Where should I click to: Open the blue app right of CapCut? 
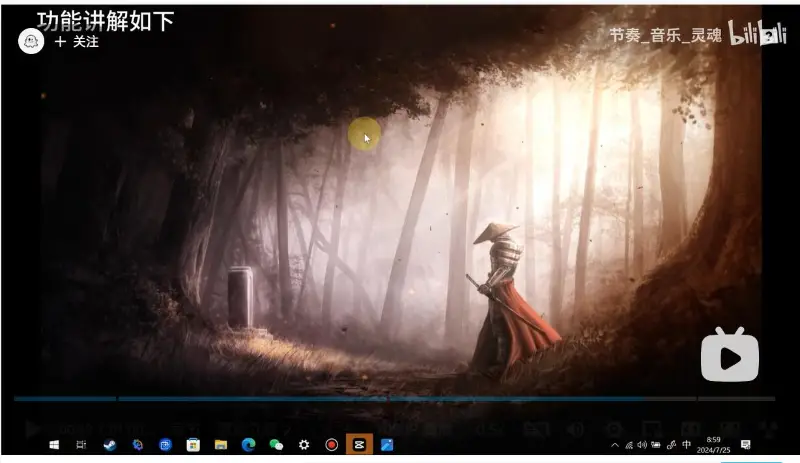[387, 445]
